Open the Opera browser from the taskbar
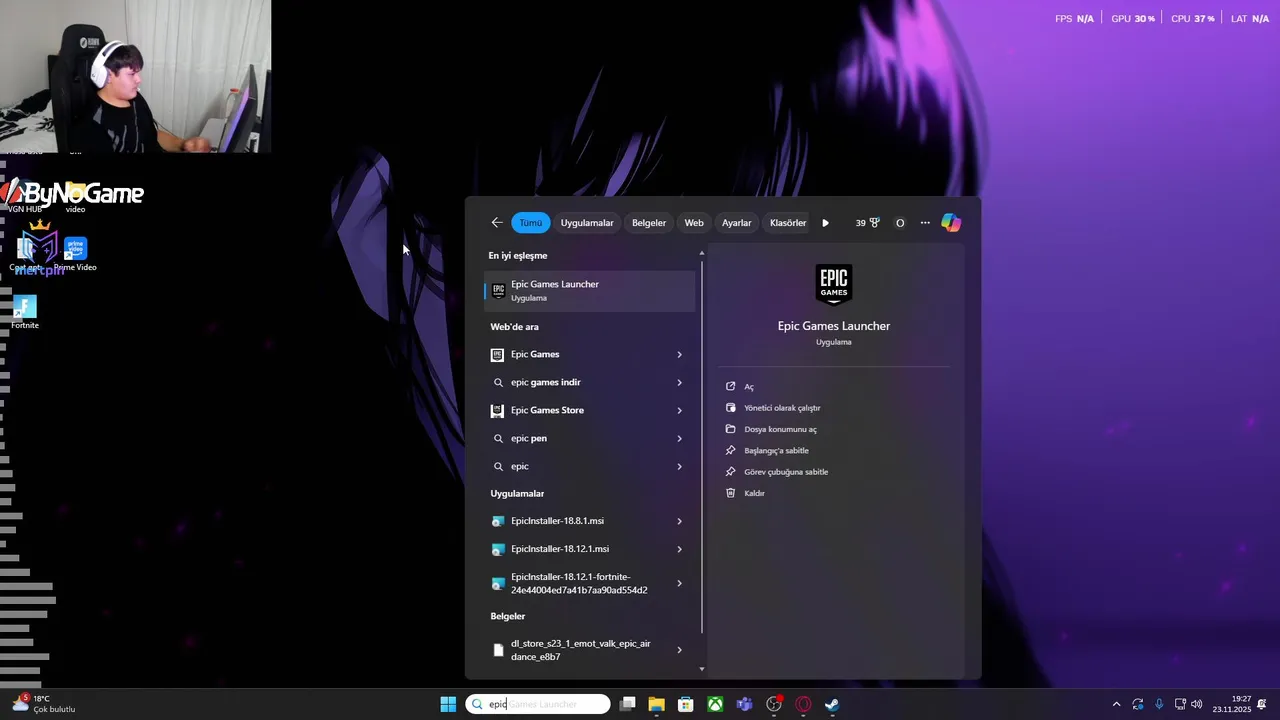The height and width of the screenshot is (720, 1280). point(803,704)
